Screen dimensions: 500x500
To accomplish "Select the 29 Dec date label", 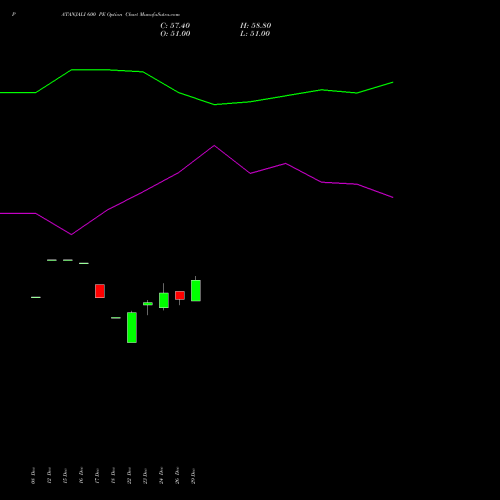I will [x=193, y=476].
